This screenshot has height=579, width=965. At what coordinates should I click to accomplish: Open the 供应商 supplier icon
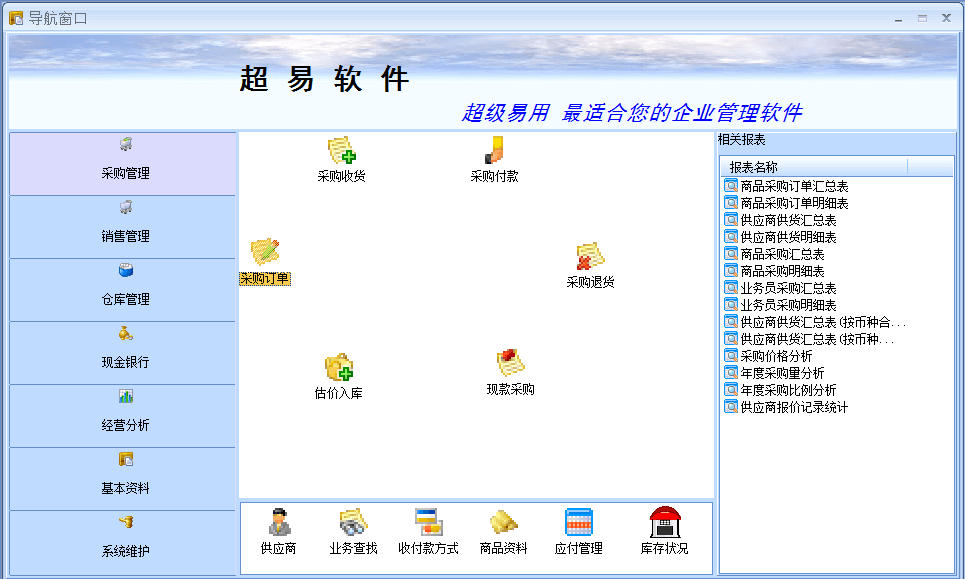pyautogui.click(x=278, y=524)
